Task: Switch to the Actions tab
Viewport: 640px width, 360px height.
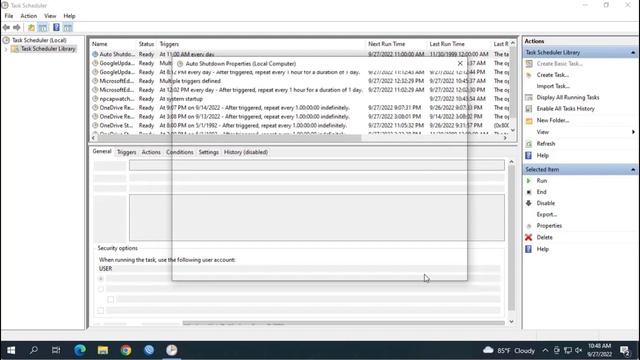Action: pos(151,152)
